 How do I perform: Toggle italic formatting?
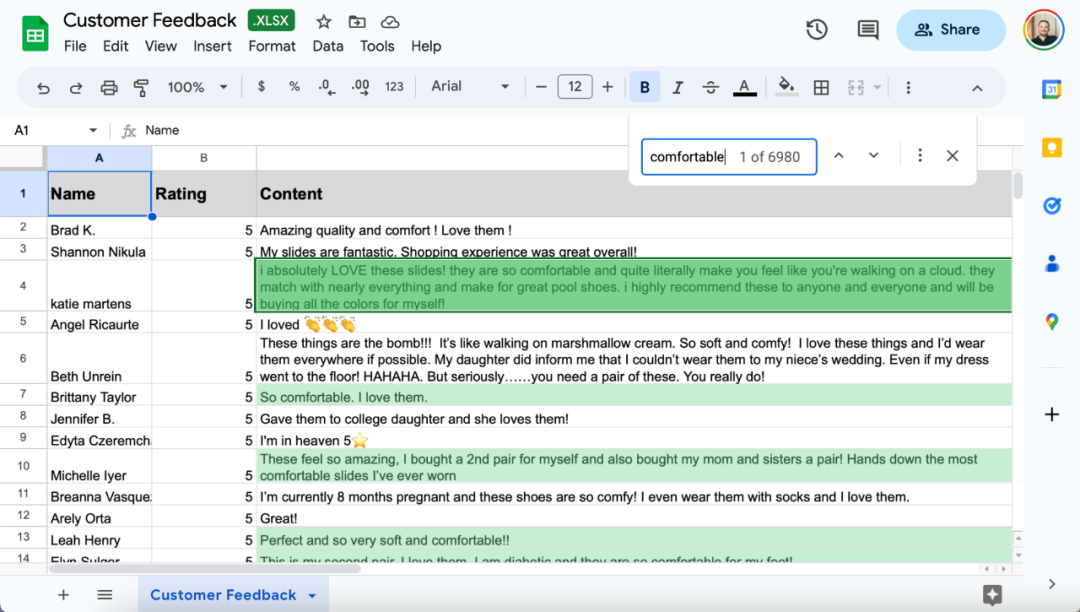pyautogui.click(x=678, y=87)
